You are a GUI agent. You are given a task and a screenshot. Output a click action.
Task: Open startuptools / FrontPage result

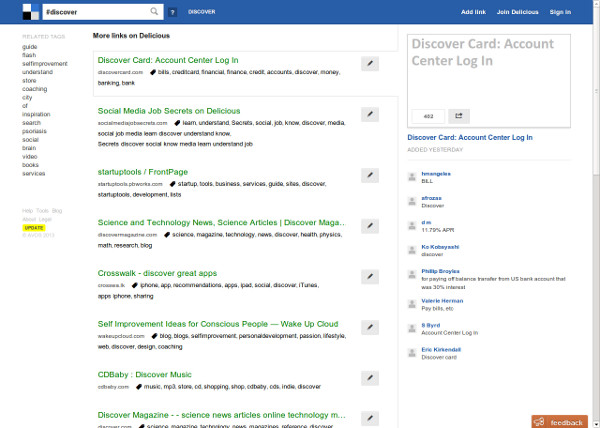(143, 172)
